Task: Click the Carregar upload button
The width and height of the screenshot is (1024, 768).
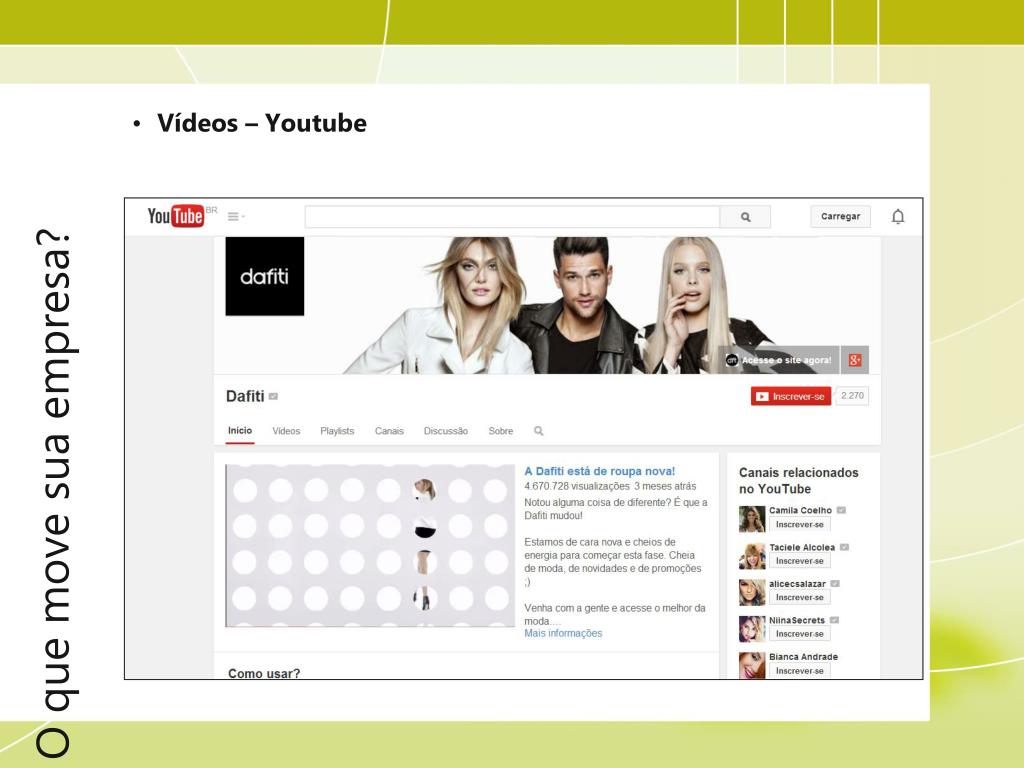Action: point(840,216)
